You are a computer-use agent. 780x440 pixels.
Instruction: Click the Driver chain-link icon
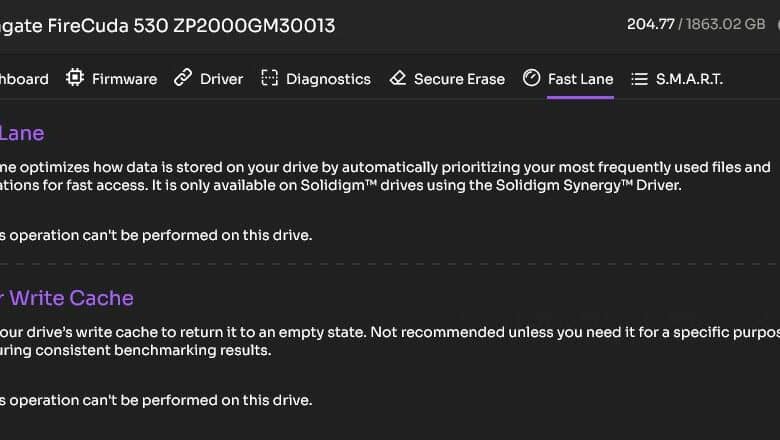183,78
